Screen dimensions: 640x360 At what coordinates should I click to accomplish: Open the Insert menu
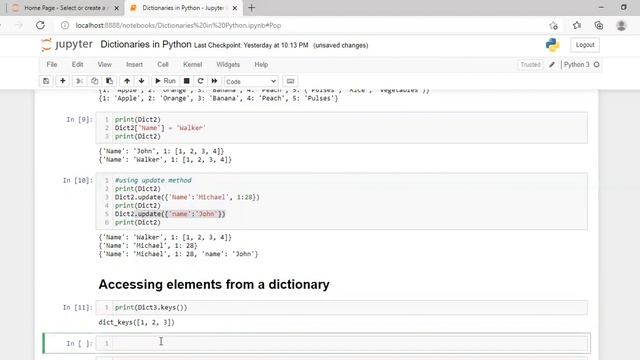coord(134,64)
